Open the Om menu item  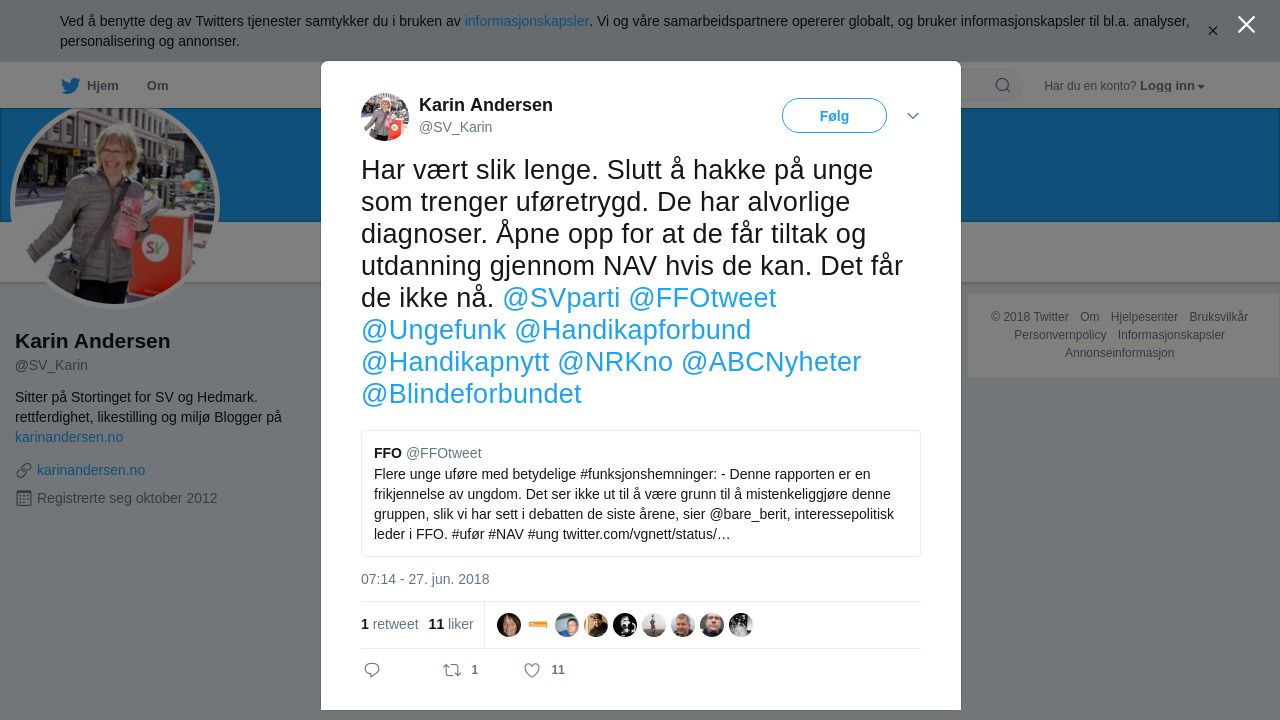click(x=157, y=86)
